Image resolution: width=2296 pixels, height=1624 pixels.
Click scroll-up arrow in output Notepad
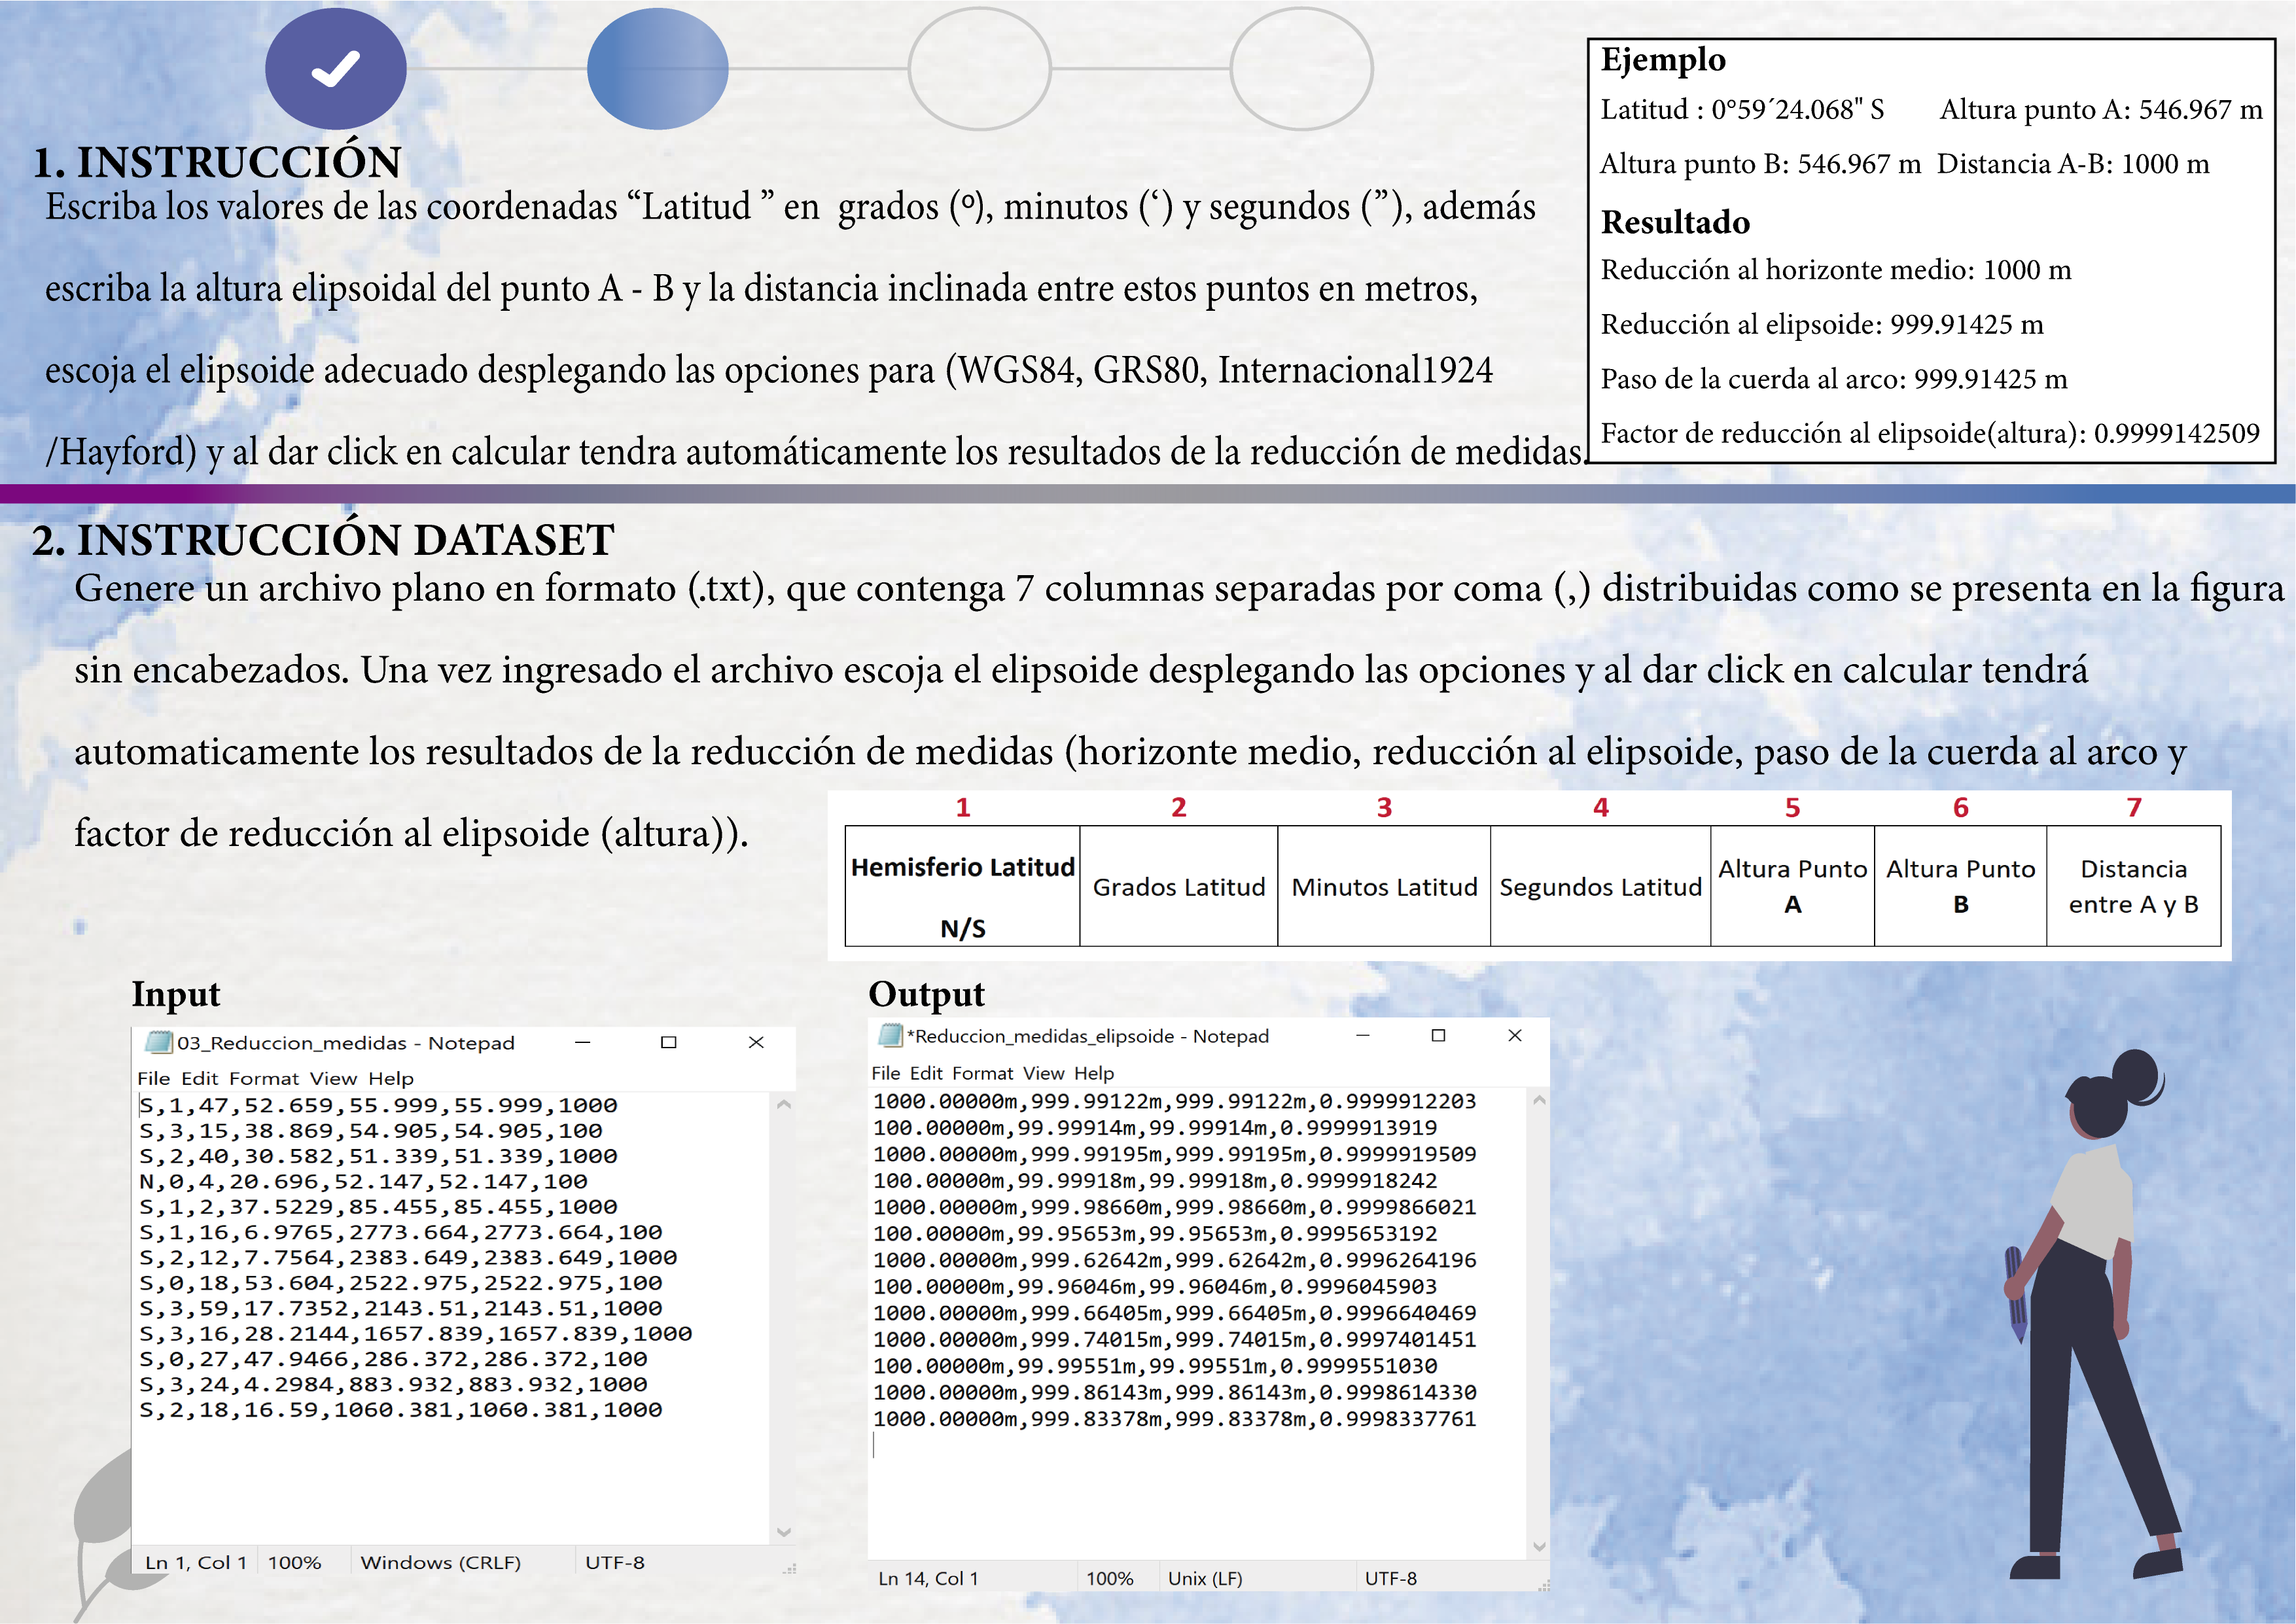[x=1539, y=1100]
